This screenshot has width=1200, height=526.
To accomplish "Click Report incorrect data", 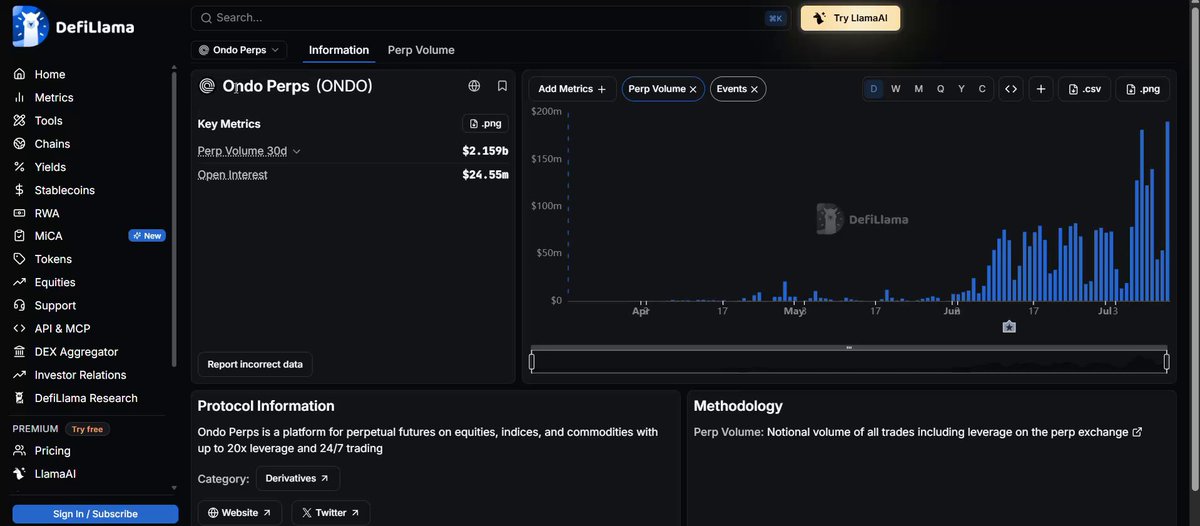I will click(255, 364).
